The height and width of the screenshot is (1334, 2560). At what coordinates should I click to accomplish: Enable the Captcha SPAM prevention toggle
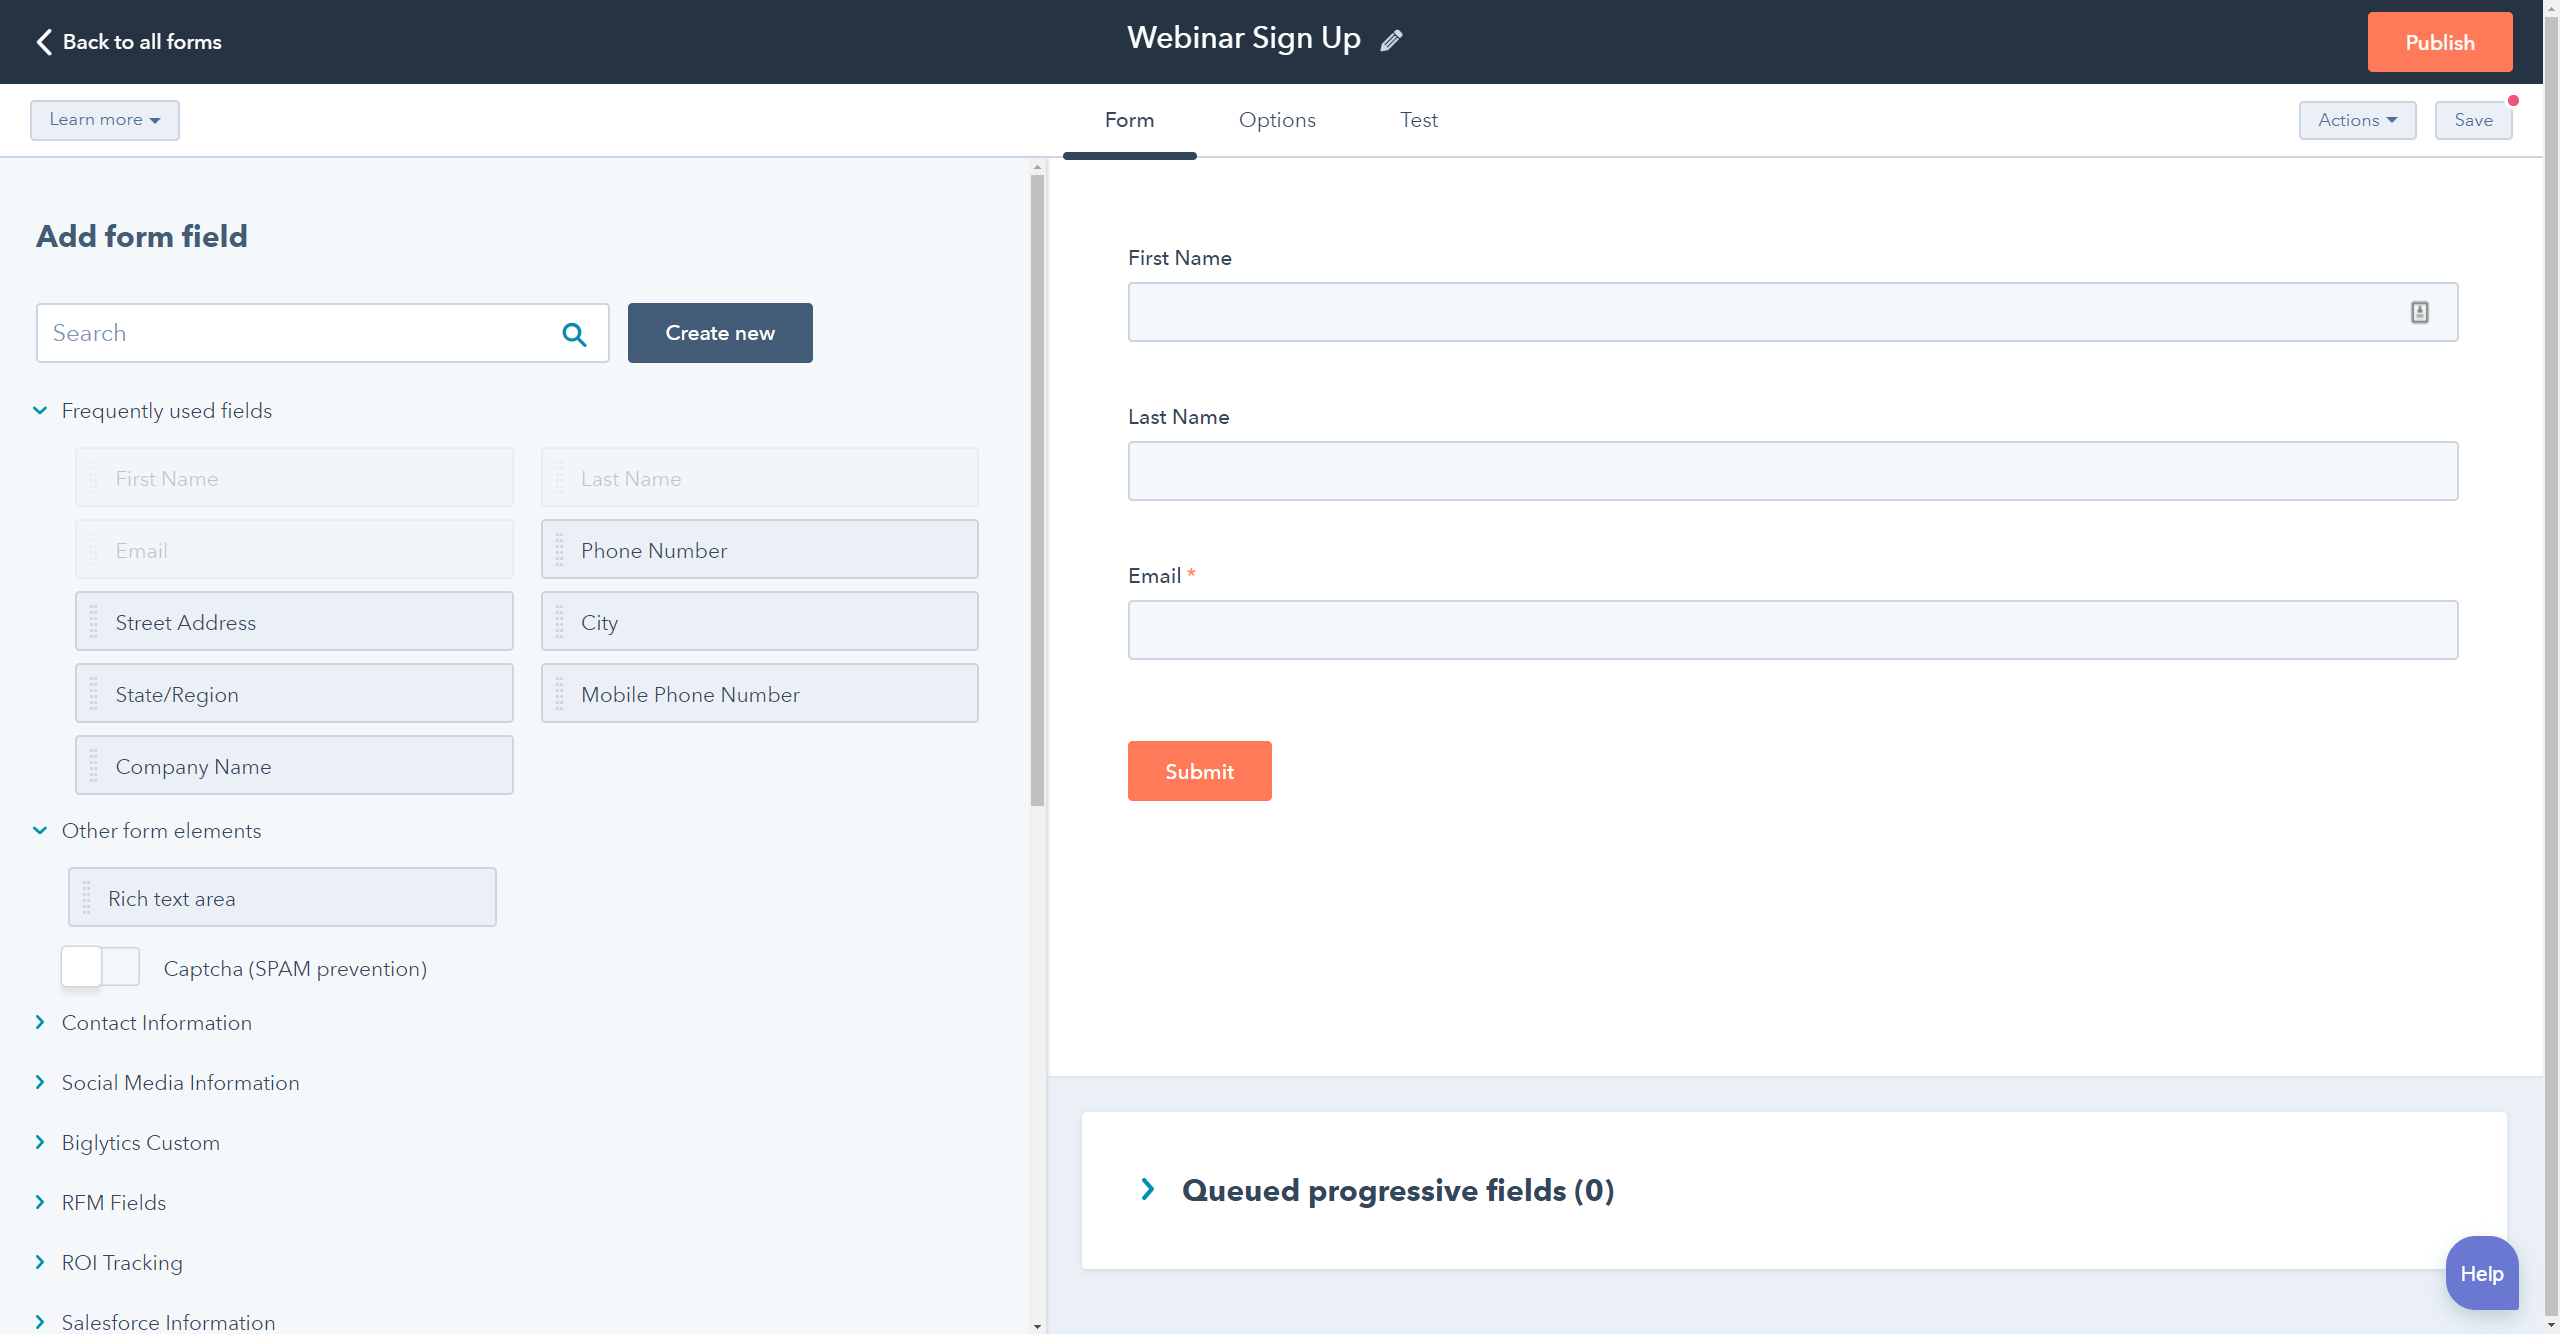click(100, 967)
